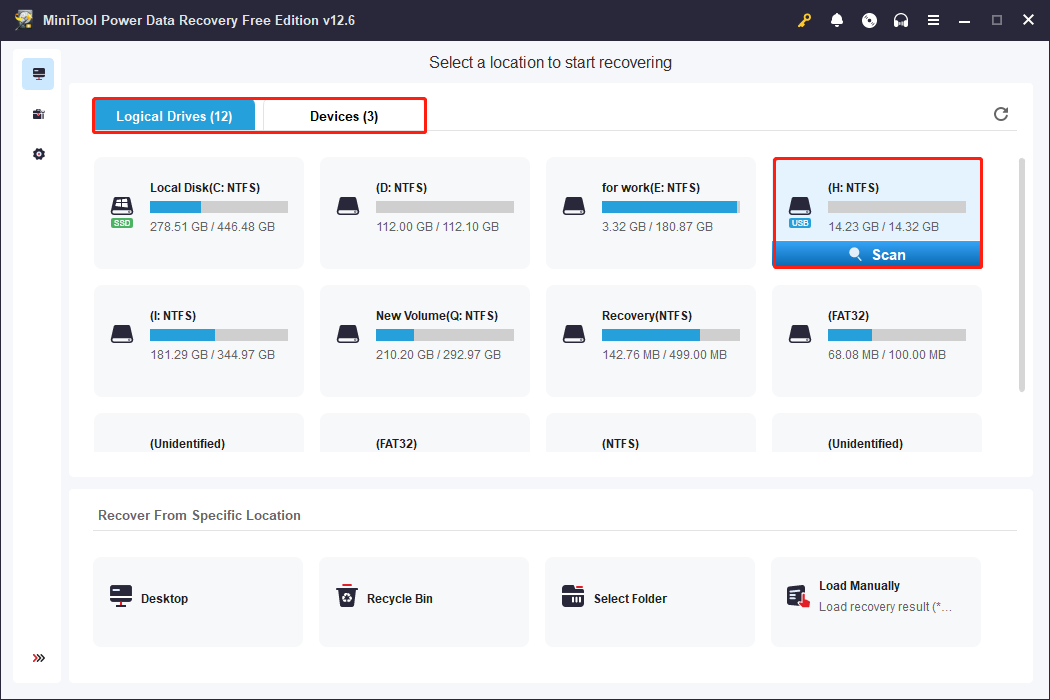Click the capacity bar of Local Disk C

(219, 207)
